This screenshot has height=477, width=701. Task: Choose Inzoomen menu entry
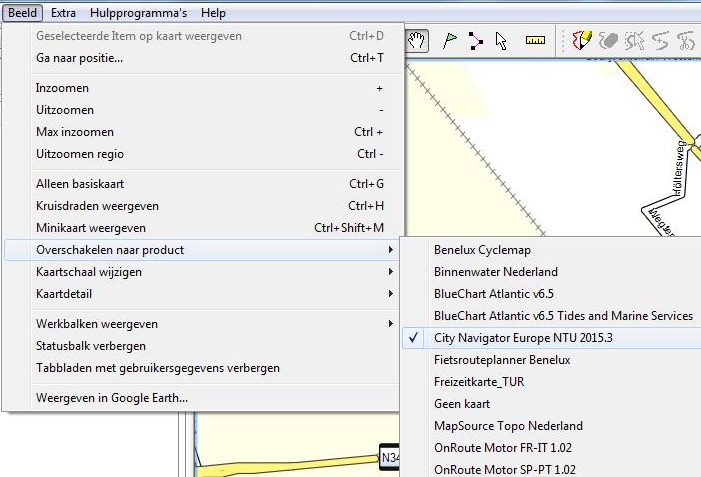201,88
